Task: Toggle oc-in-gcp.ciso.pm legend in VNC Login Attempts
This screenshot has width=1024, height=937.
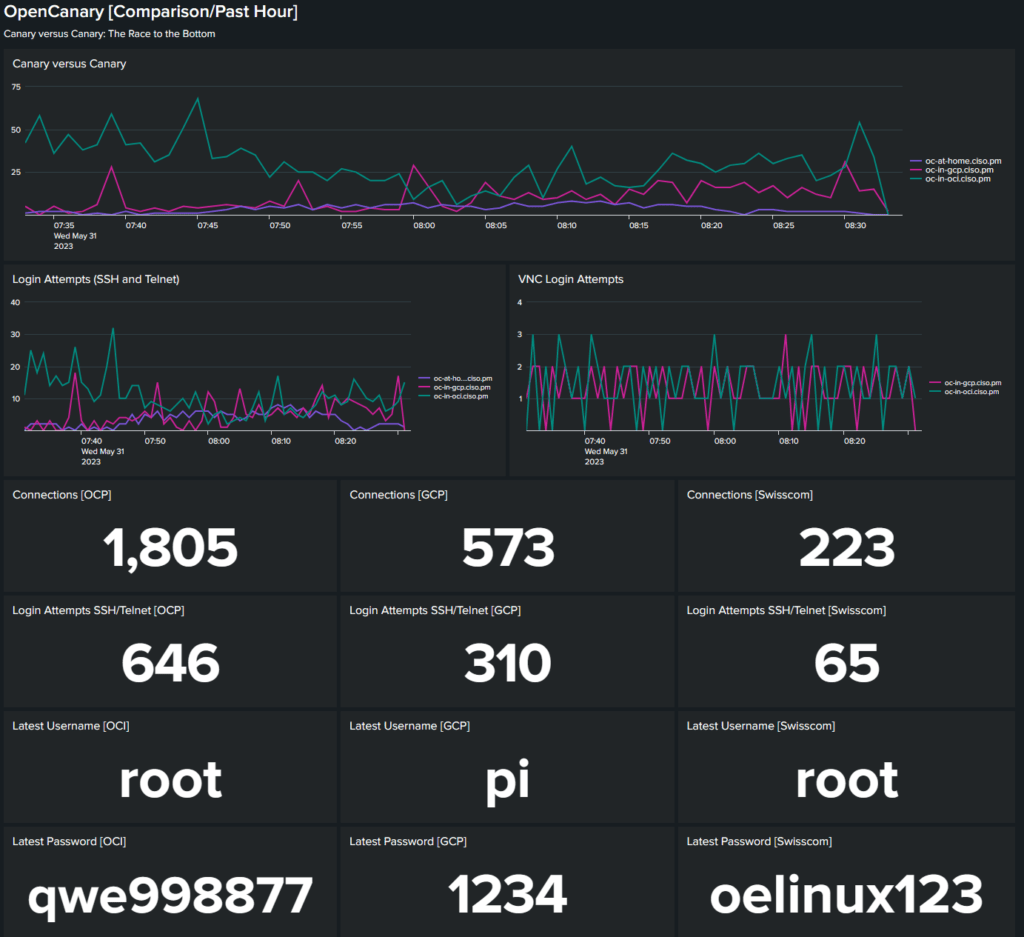Action: click(x=965, y=382)
